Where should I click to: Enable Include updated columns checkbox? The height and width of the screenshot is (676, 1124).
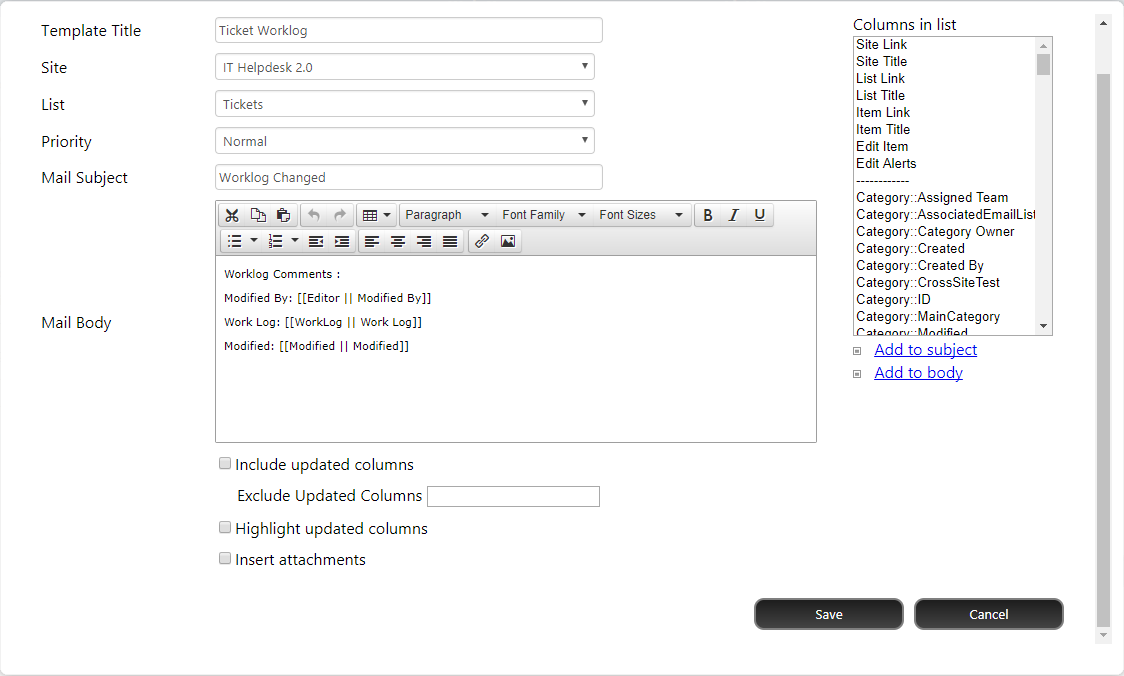pyautogui.click(x=225, y=464)
